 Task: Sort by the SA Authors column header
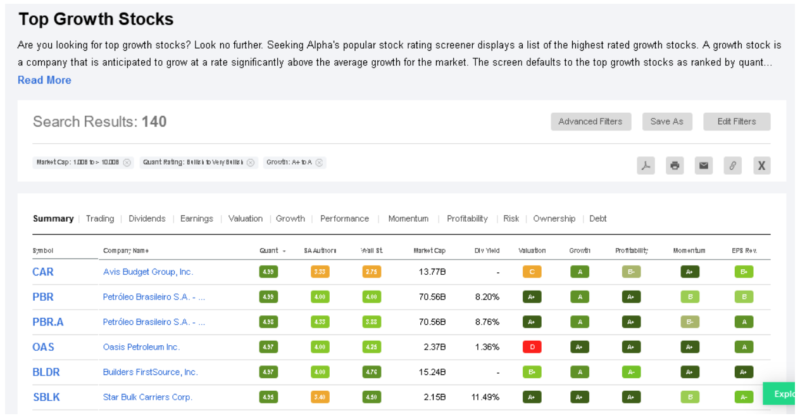[320, 251]
